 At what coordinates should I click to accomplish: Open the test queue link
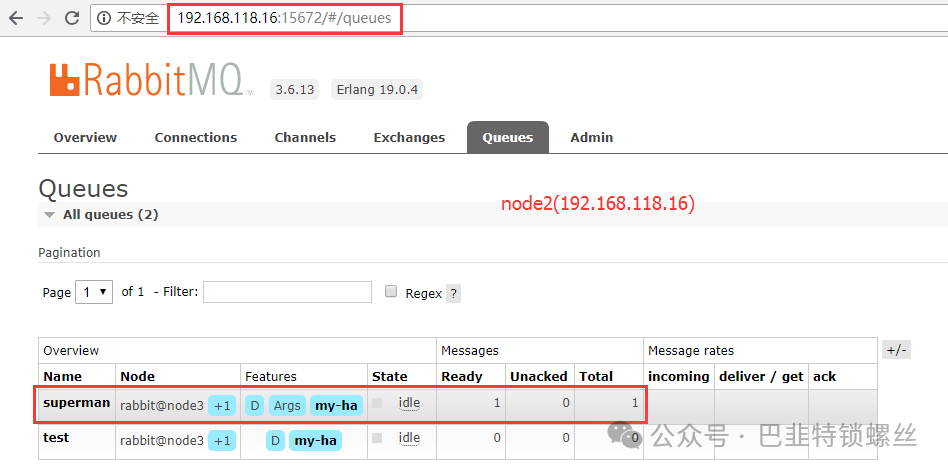coord(56,438)
